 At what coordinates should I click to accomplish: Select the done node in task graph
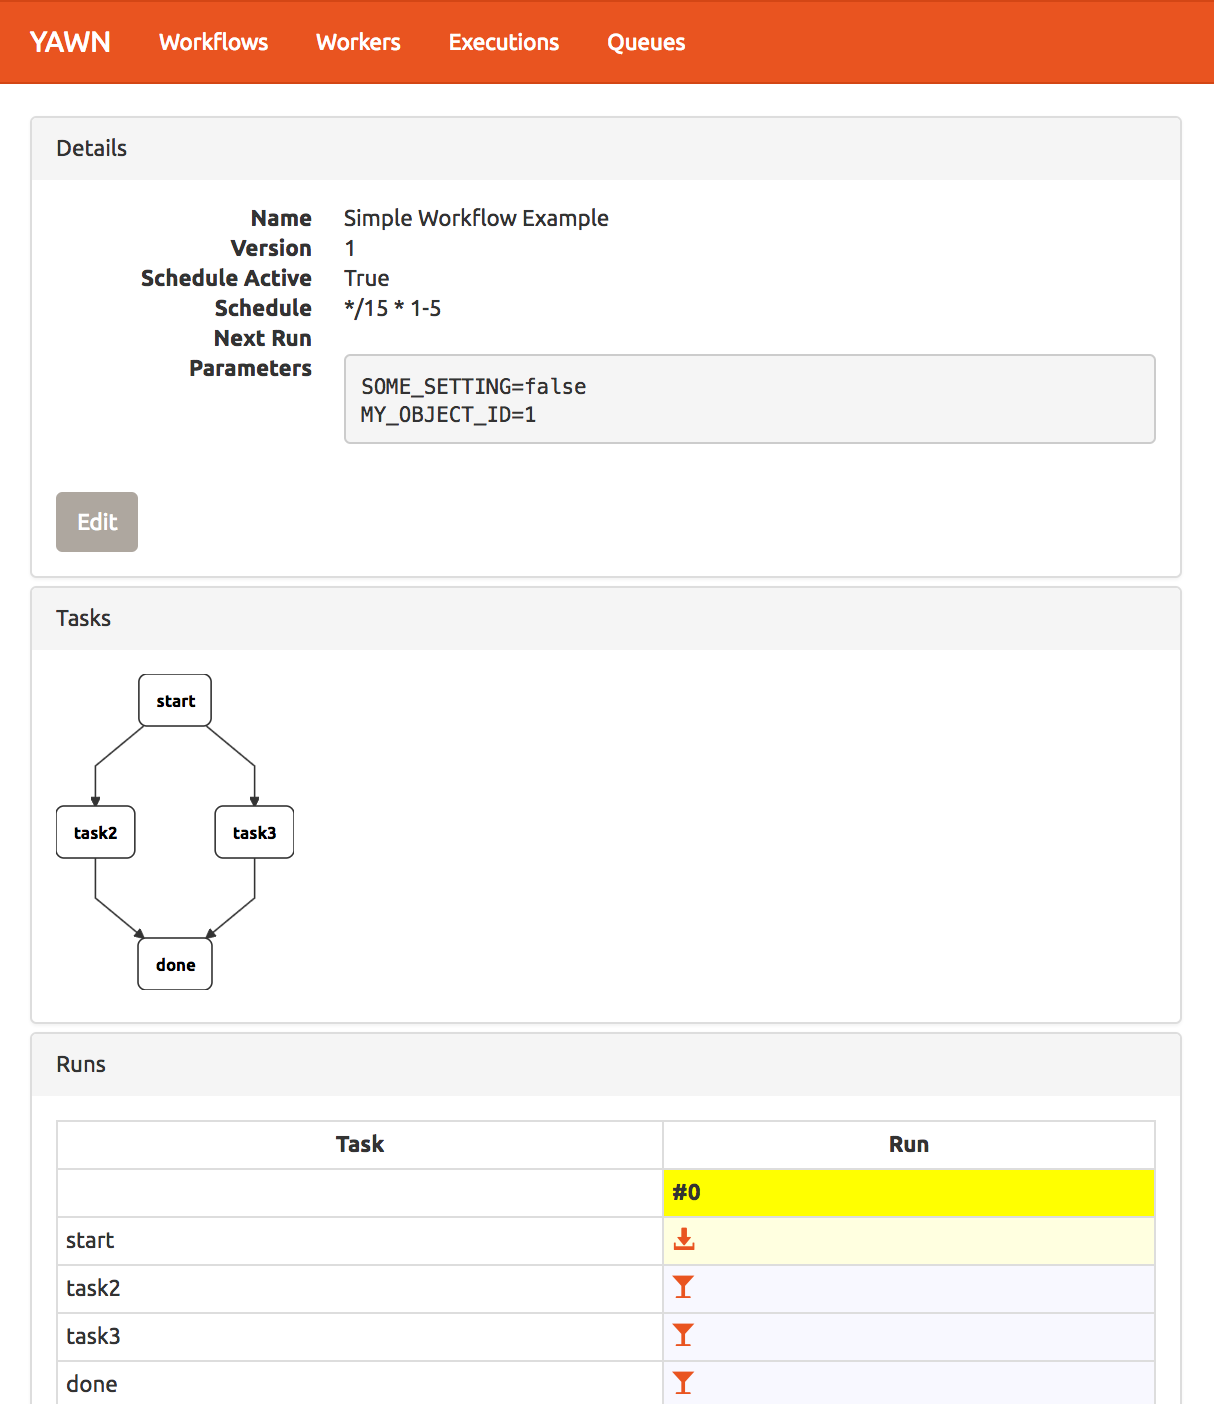coord(175,964)
